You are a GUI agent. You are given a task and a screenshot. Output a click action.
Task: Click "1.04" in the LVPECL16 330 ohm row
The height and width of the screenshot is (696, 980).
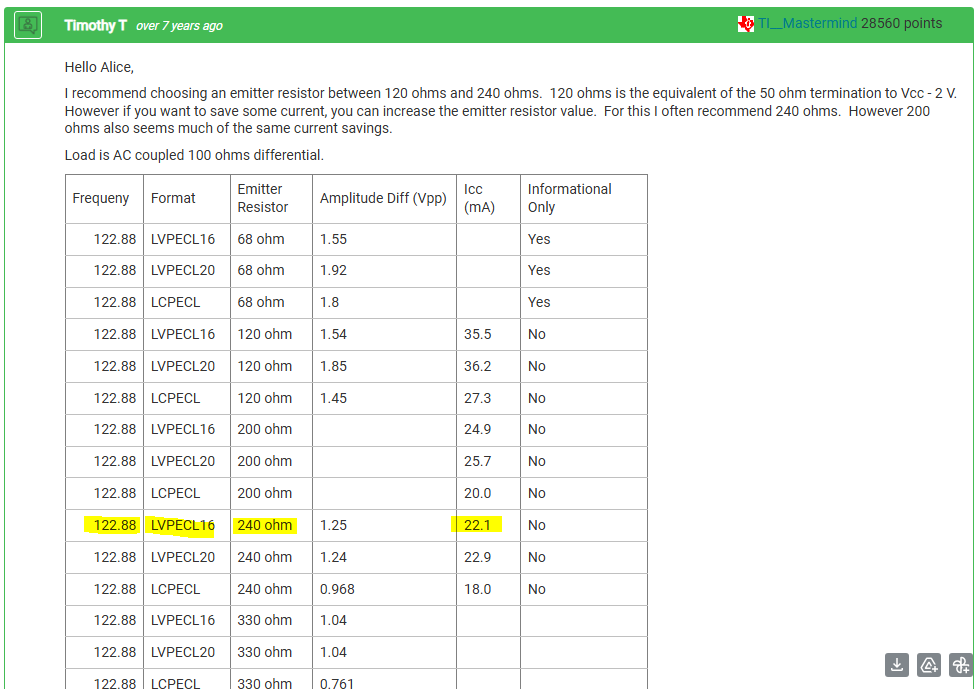(x=333, y=620)
